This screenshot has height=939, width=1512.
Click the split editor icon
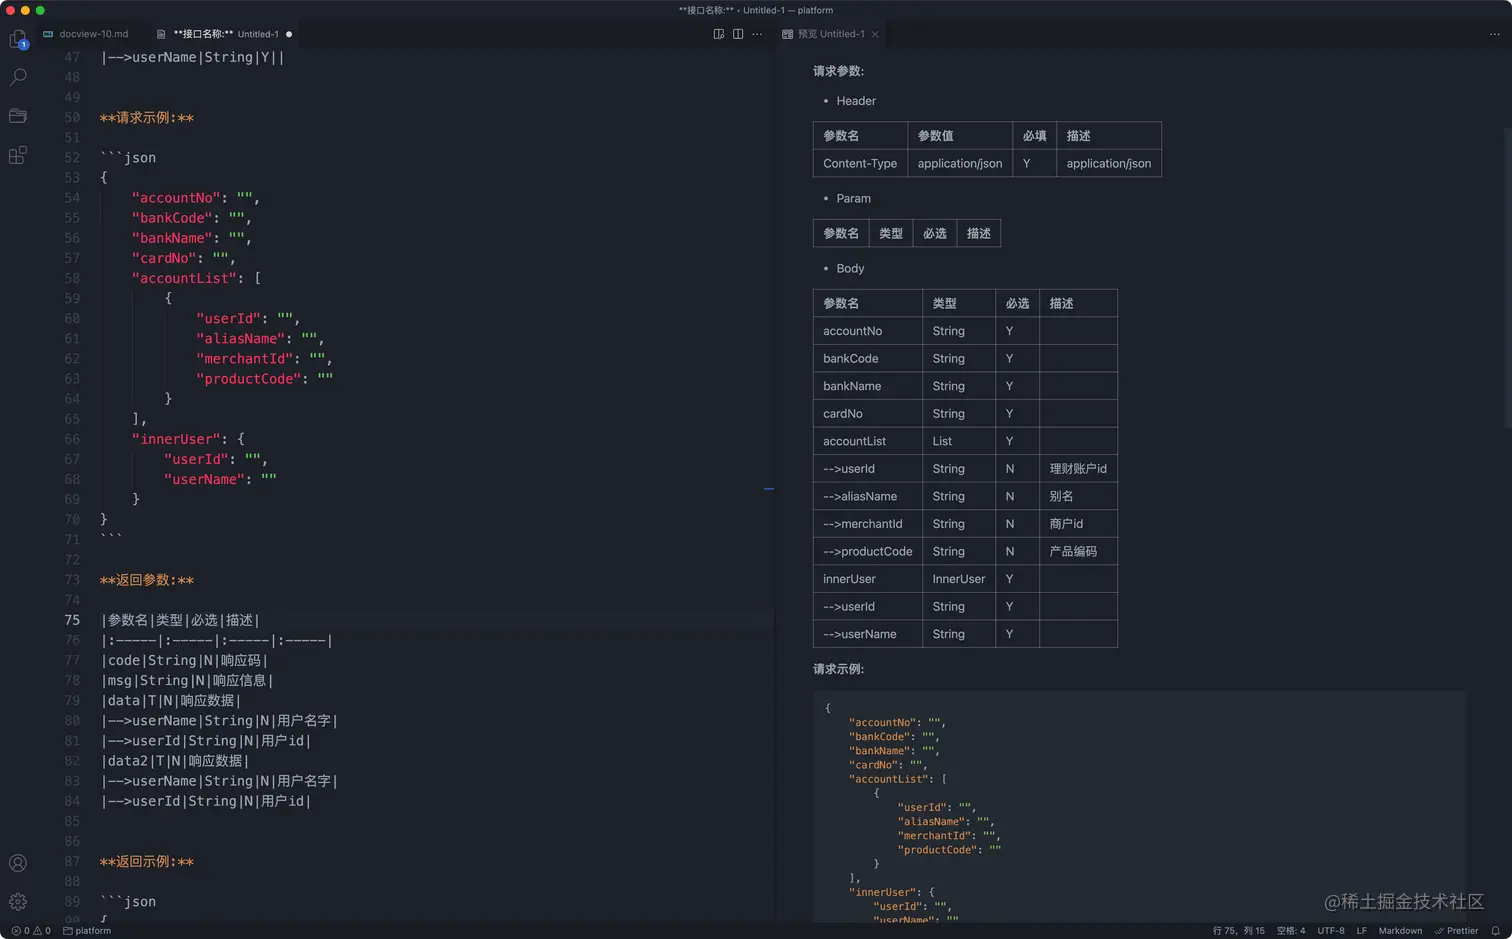click(x=738, y=34)
